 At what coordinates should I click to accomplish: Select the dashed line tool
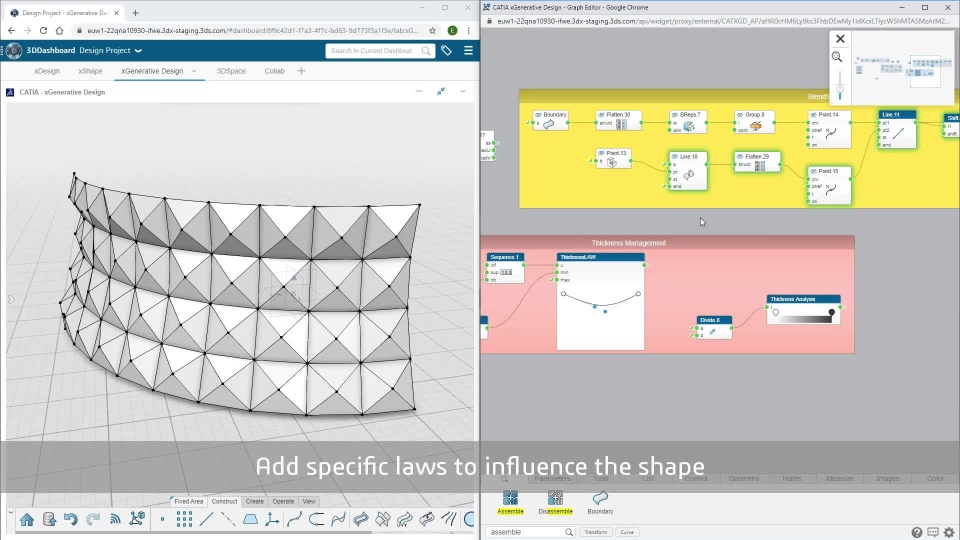[x=228, y=520]
